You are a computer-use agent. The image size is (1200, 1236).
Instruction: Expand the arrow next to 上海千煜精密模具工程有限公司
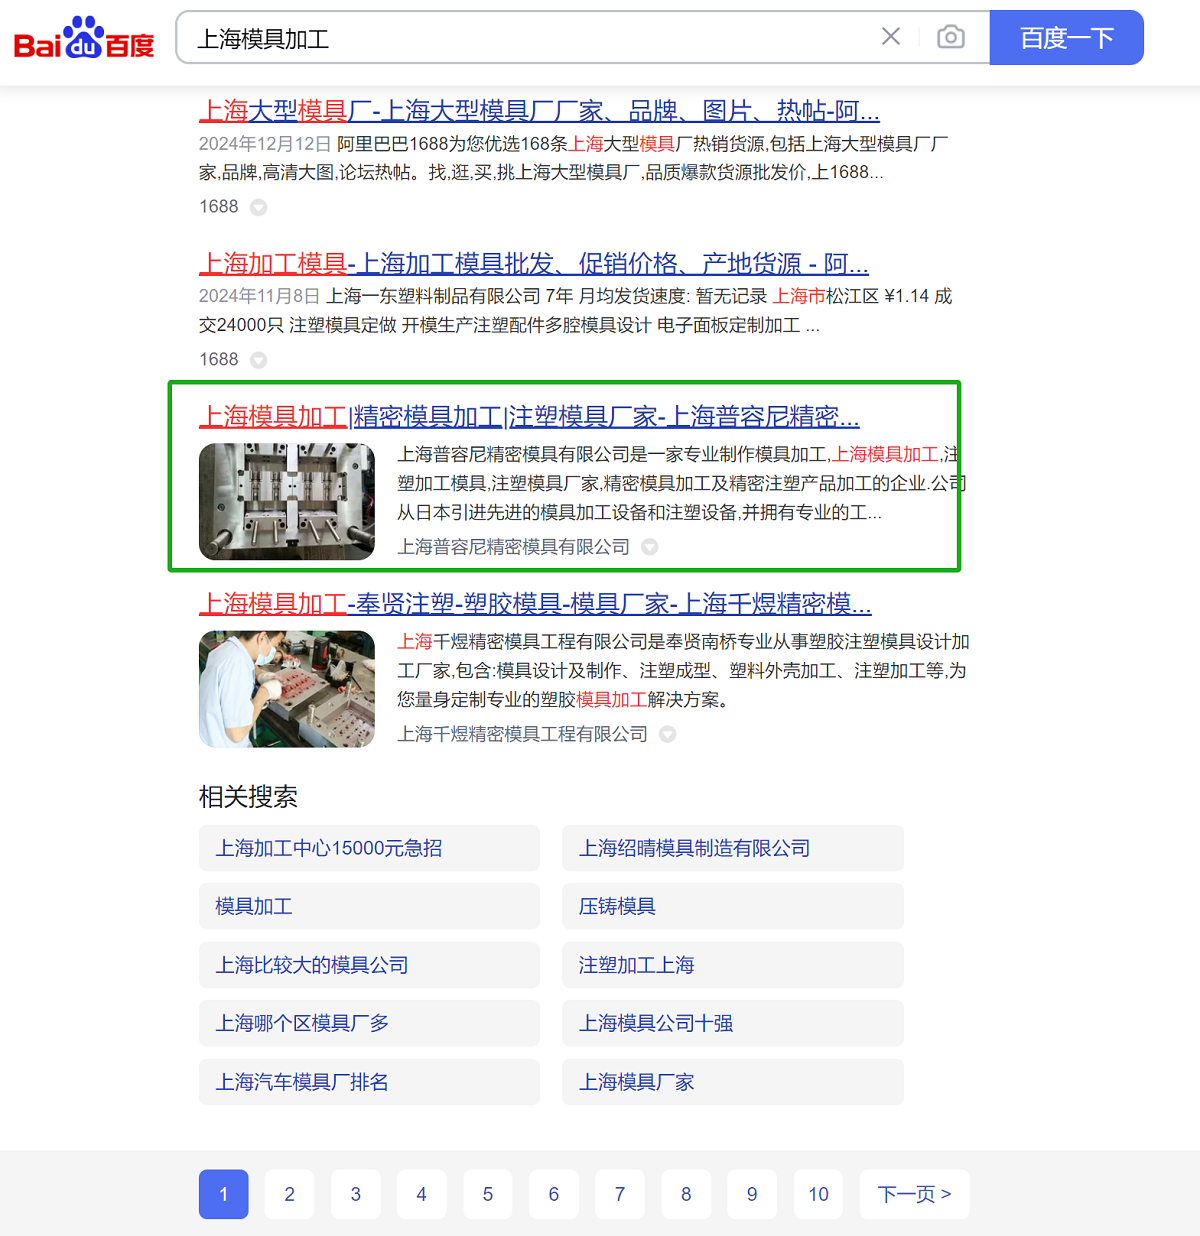668,734
